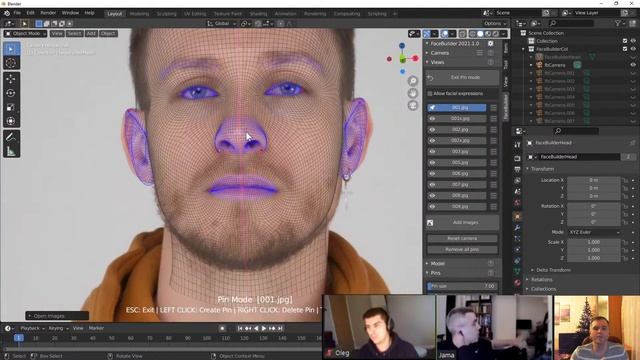The height and width of the screenshot is (360, 640).
Task: Toggle eye icon of 002.jpg view
Action: (x=432, y=129)
